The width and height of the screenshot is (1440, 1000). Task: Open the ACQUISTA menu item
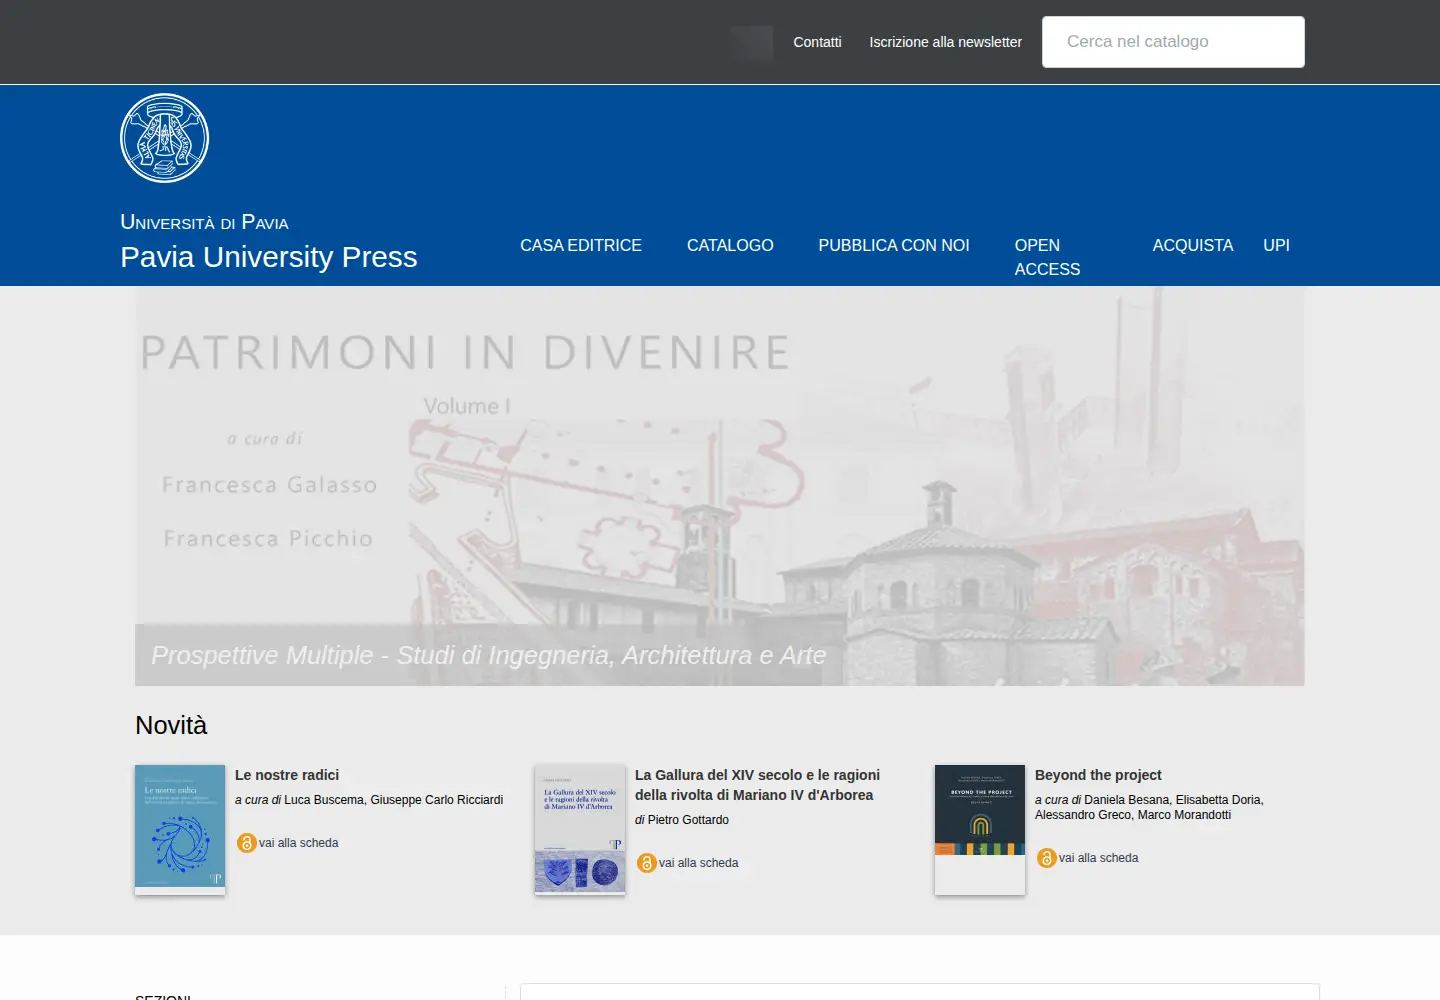1192,245
